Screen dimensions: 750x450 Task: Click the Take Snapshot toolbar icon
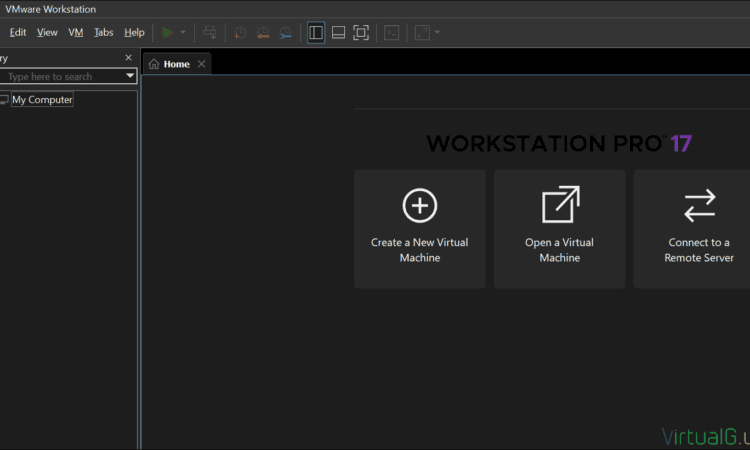tap(240, 32)
